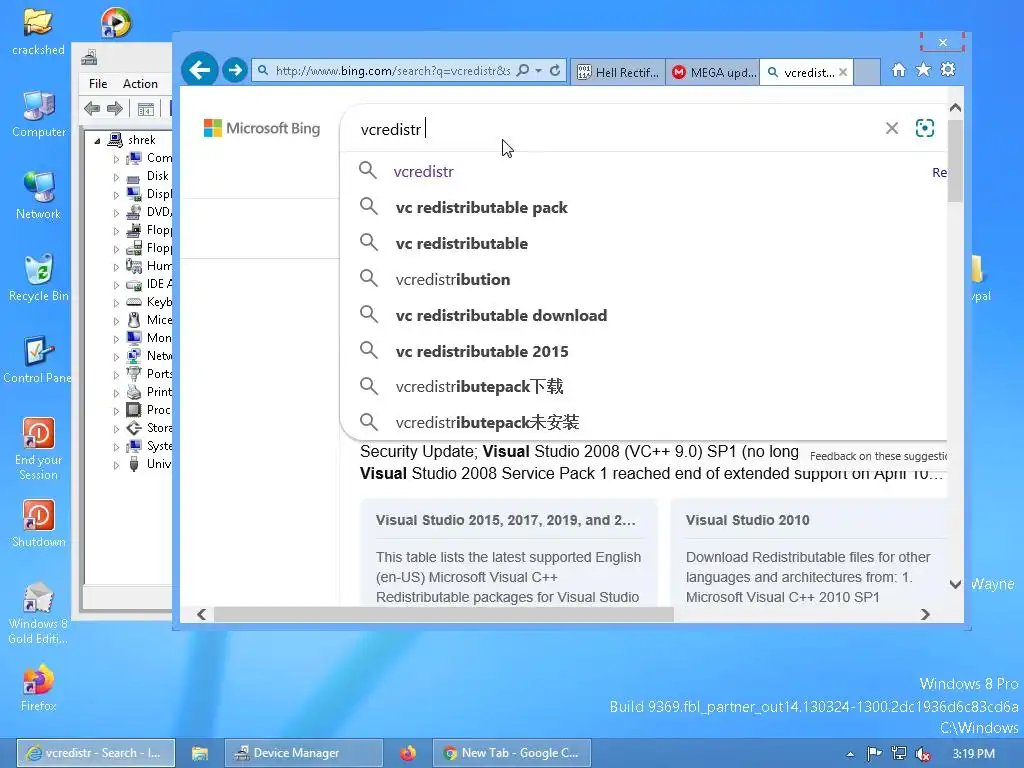This screenshot has height=768, width=1024.
Task: Open the address bar autocomplete dropdown arrow
Action: point(539,71)
